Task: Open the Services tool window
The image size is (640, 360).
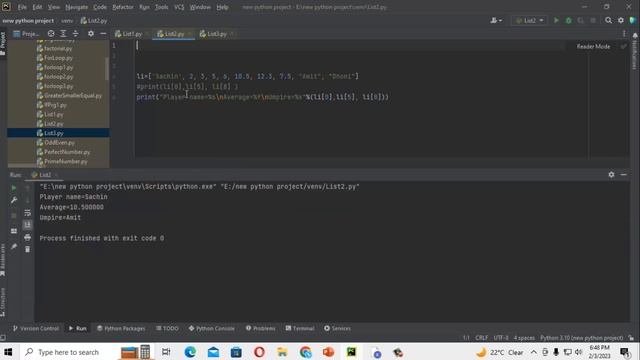Action: (x=337, y=328)
